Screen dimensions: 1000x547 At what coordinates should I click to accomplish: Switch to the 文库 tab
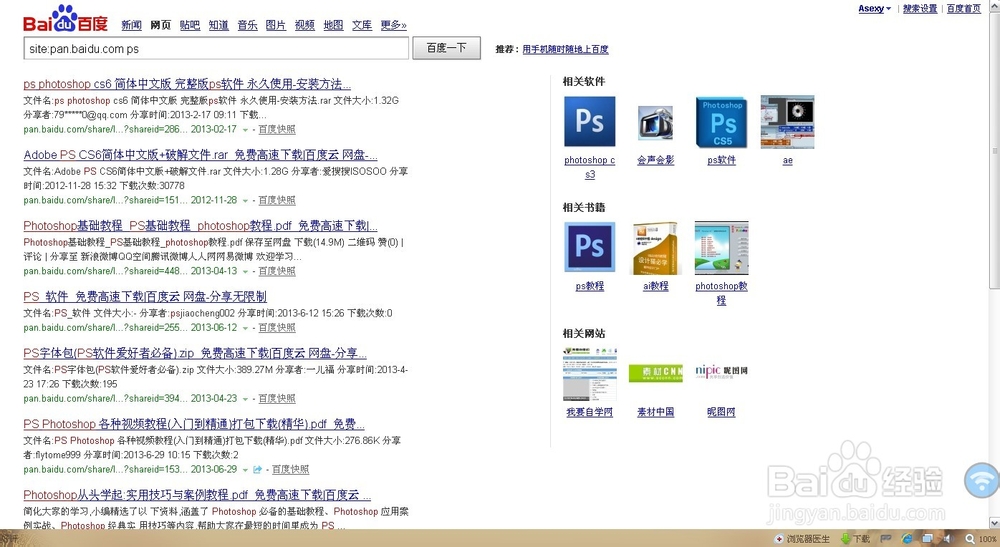coord(362,25)
